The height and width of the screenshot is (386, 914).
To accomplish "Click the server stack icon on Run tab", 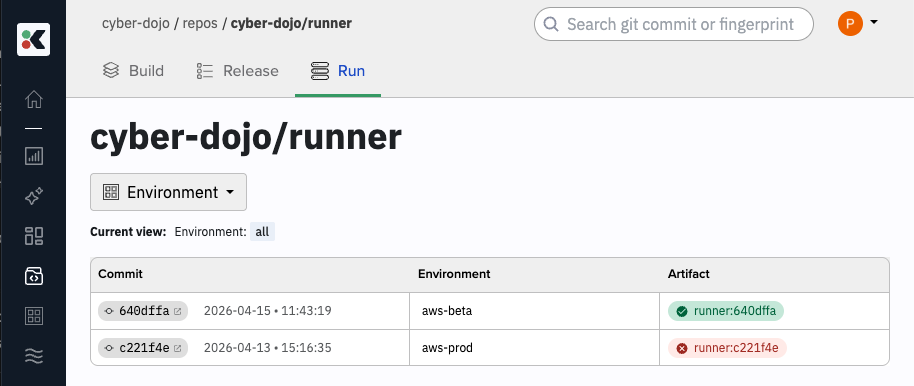I will tap(319, 71).
